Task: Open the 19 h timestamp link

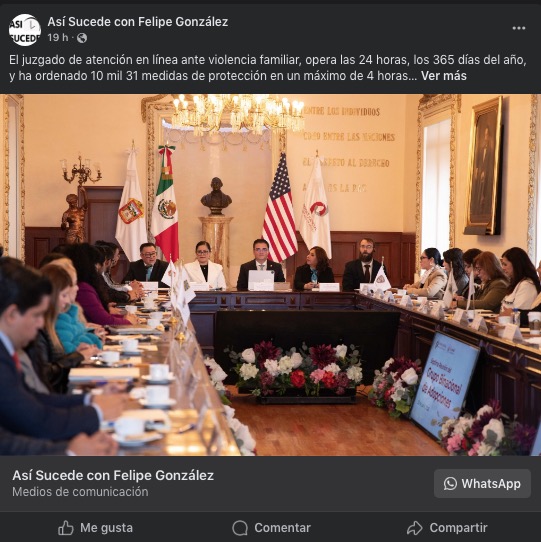Action: 58,38
